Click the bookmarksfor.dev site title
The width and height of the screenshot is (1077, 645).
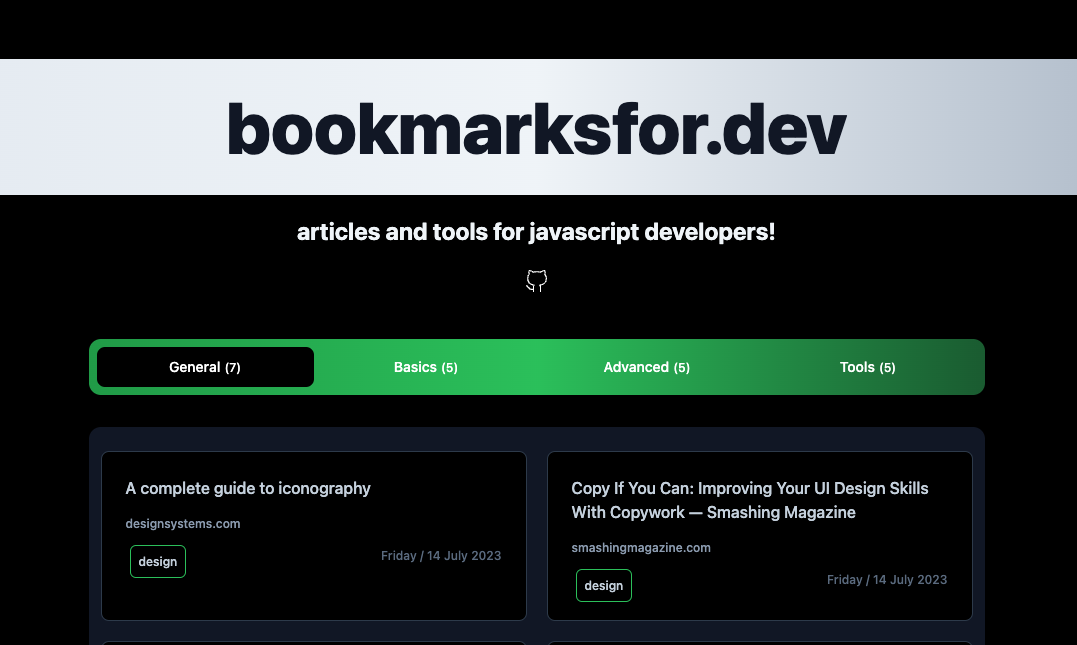537,127
